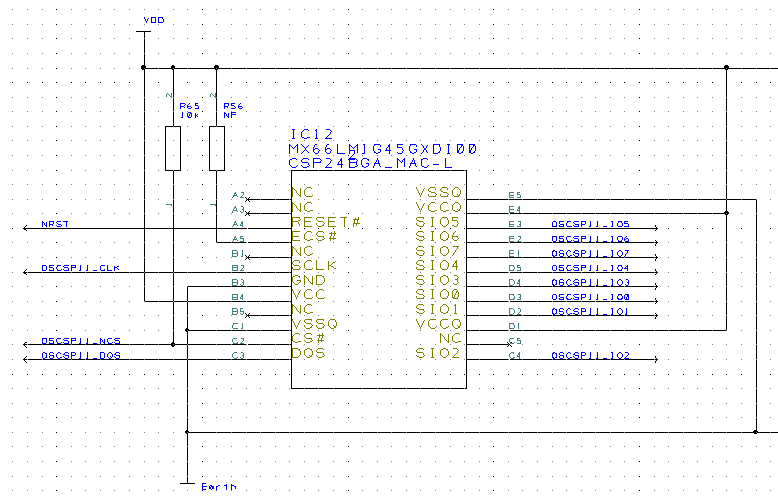Viewport: 778px width, 498px height.
Task: Select the R56 resistor symbol body
Action: [217, 148]
